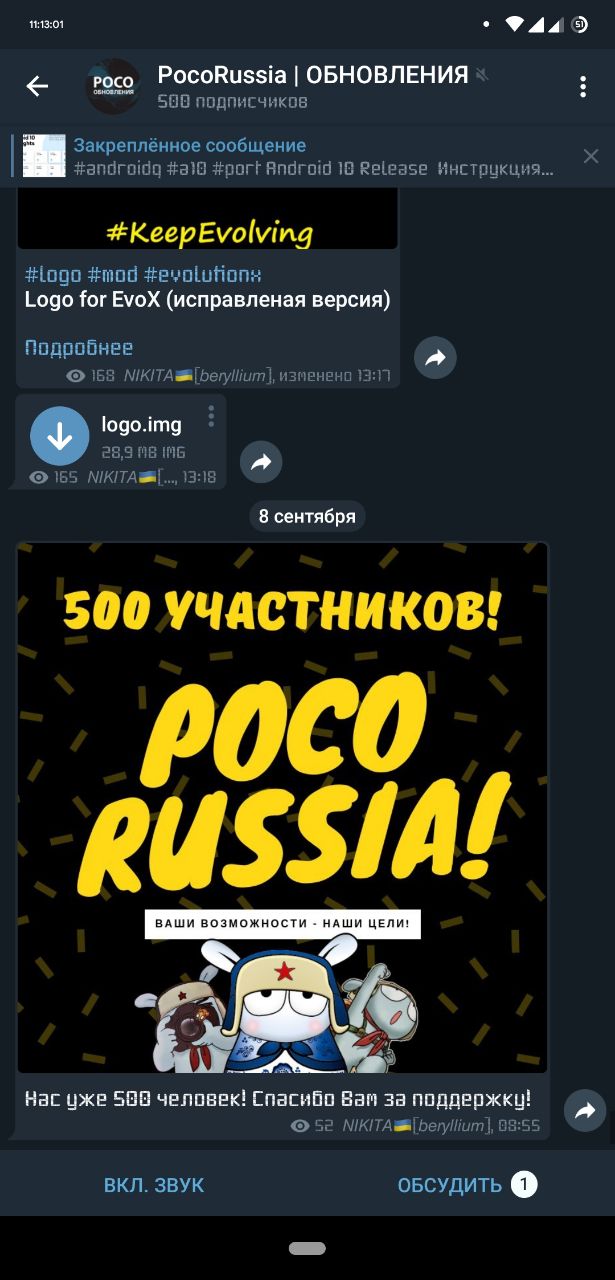
Task: Toggle sound with ВКЛ. ЗВУК
Action: pos(154,1185)
